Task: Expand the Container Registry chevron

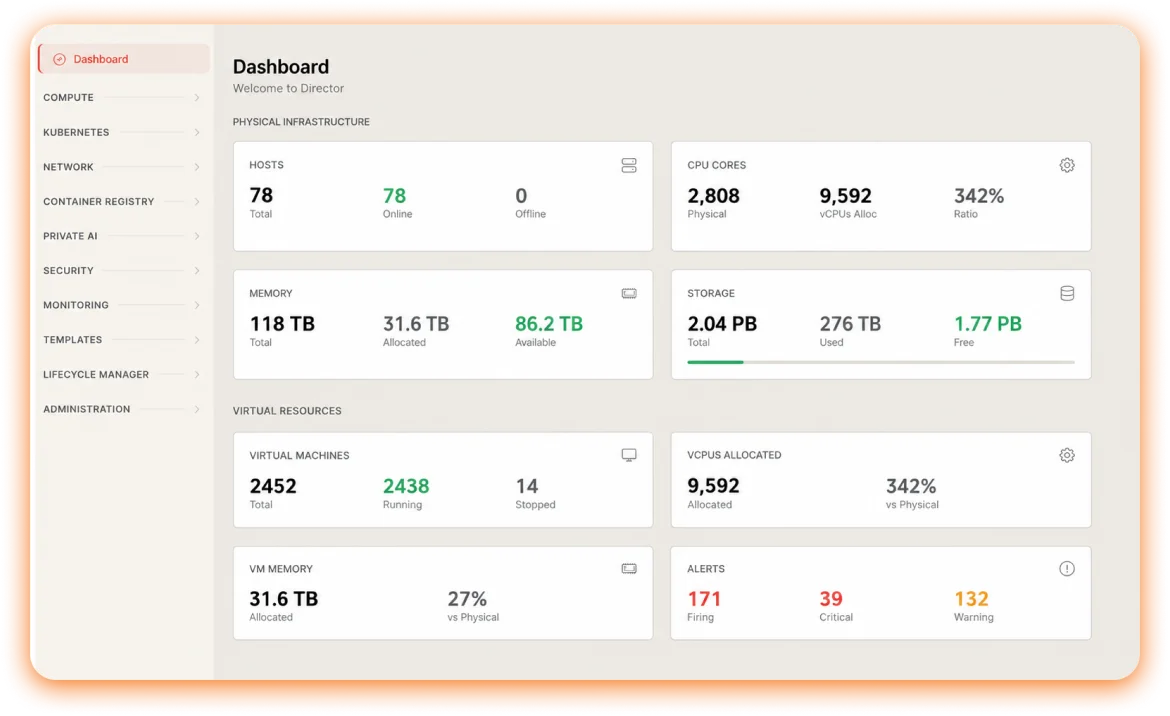Action: coord(197,201)
